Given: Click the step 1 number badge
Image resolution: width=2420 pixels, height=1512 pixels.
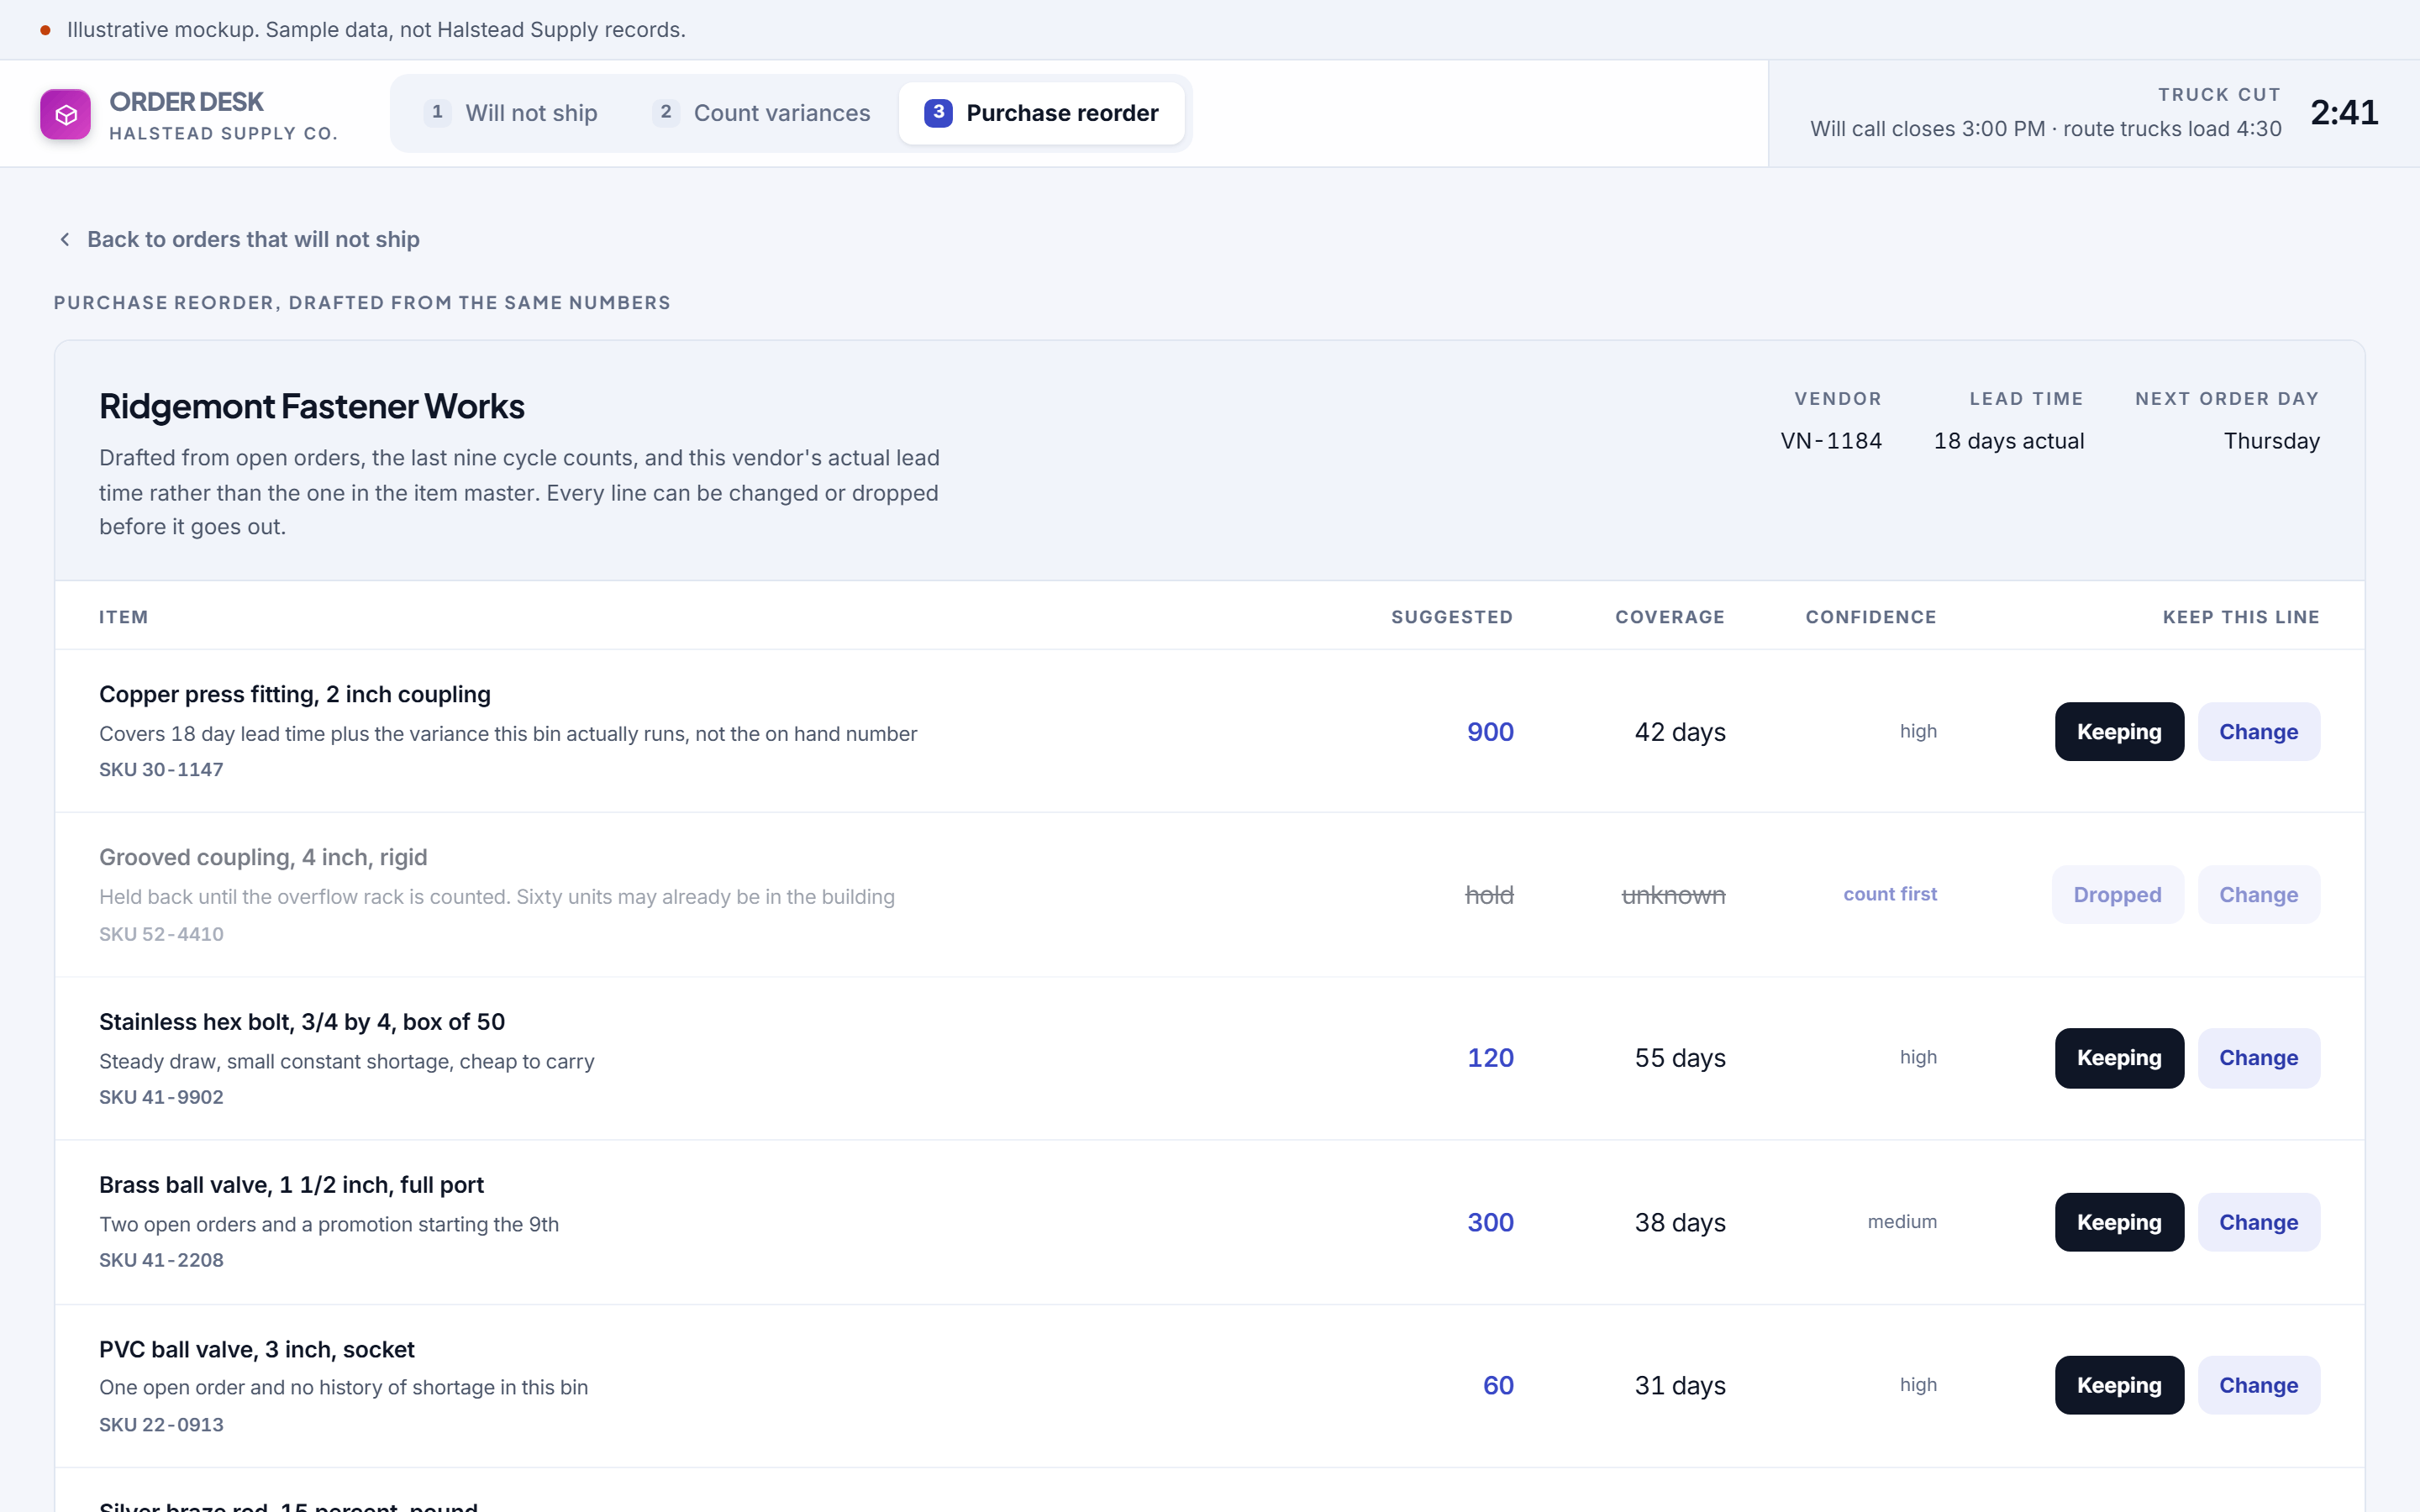Looking at the screenshot, I should [437, 112].
